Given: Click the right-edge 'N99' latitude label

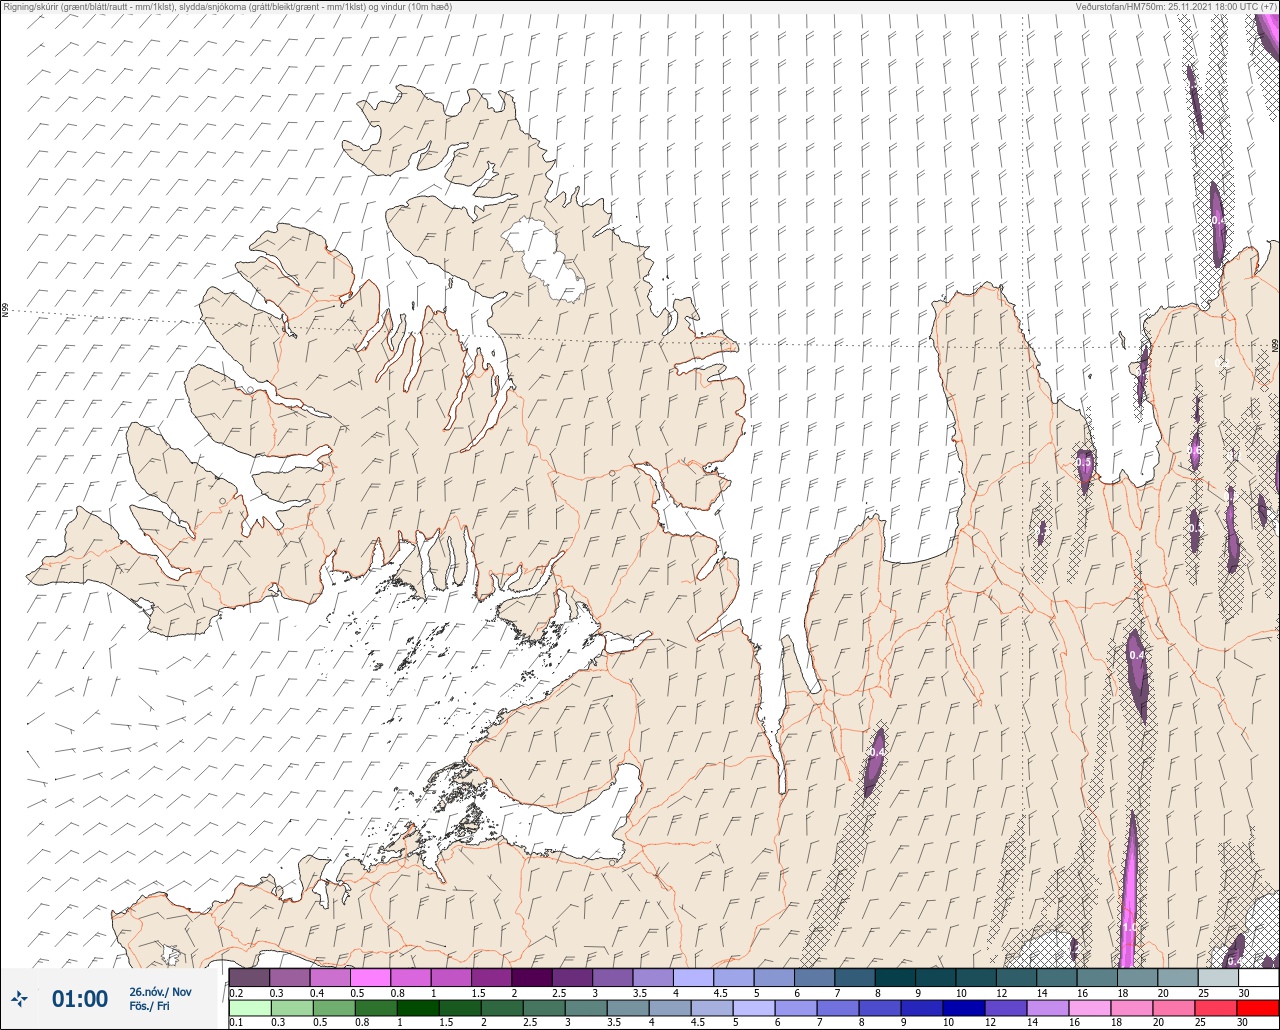Looking at the screenshot, I should click(x=1275, y=345).
